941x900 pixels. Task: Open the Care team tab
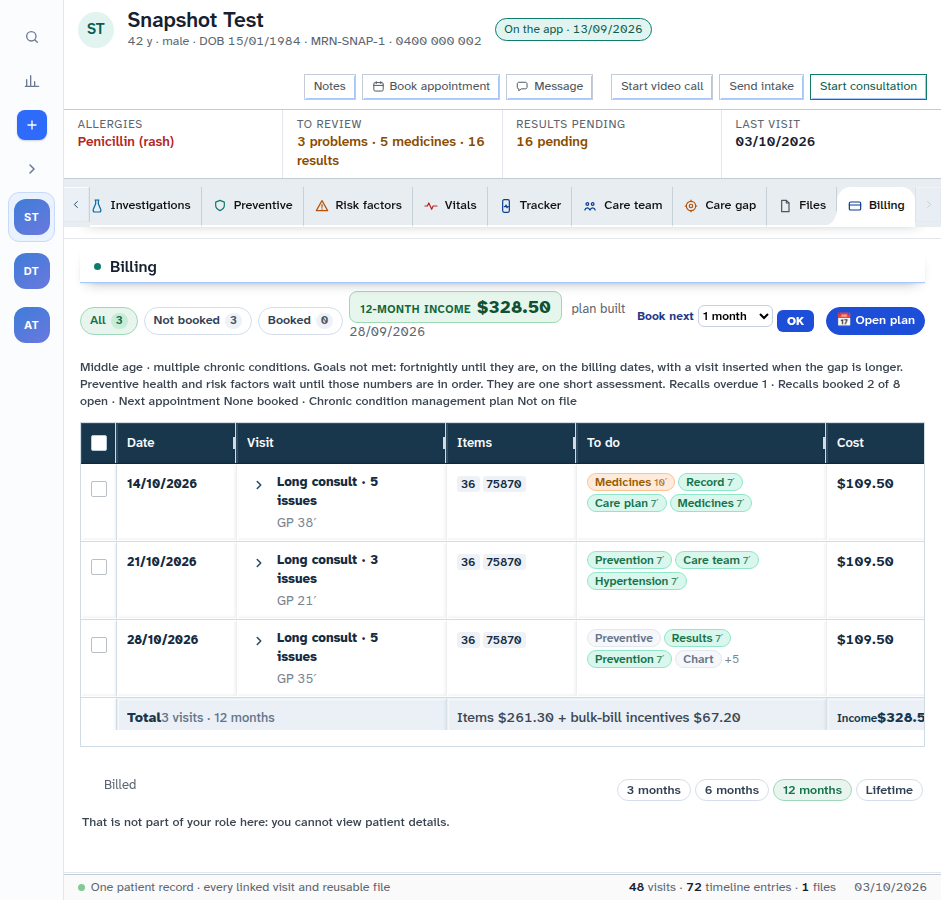(623, 205)
